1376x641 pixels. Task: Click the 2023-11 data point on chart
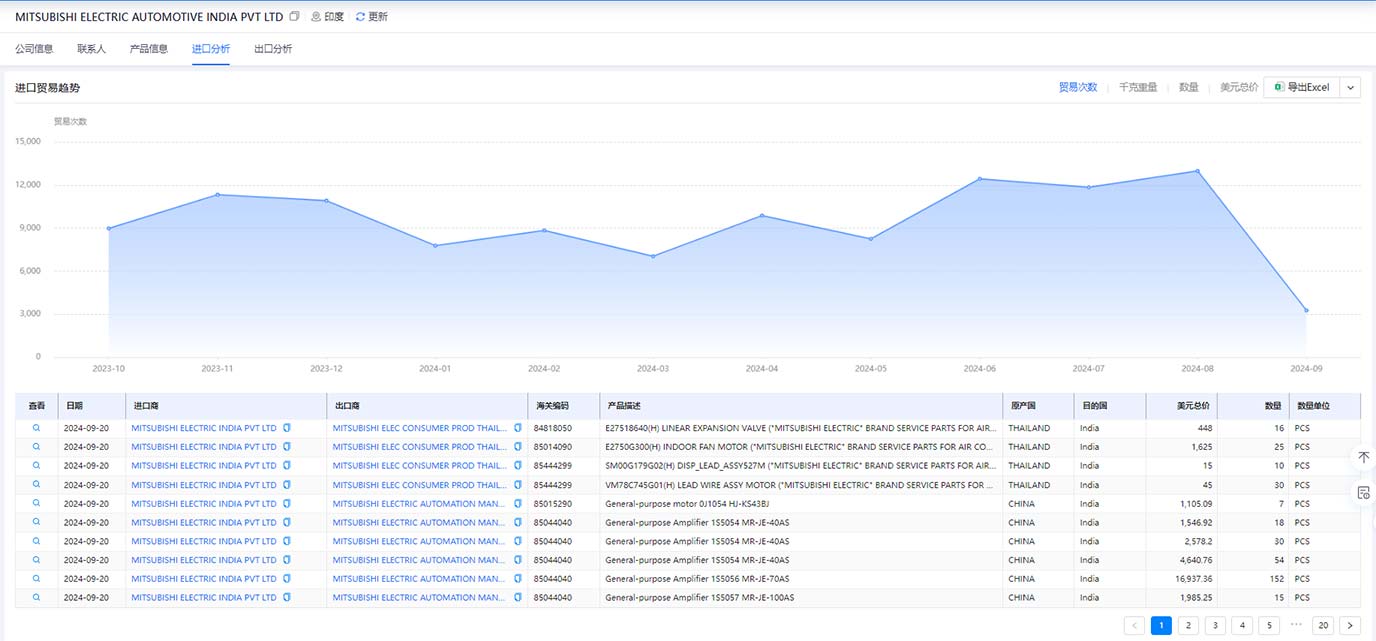coord(217,194)
